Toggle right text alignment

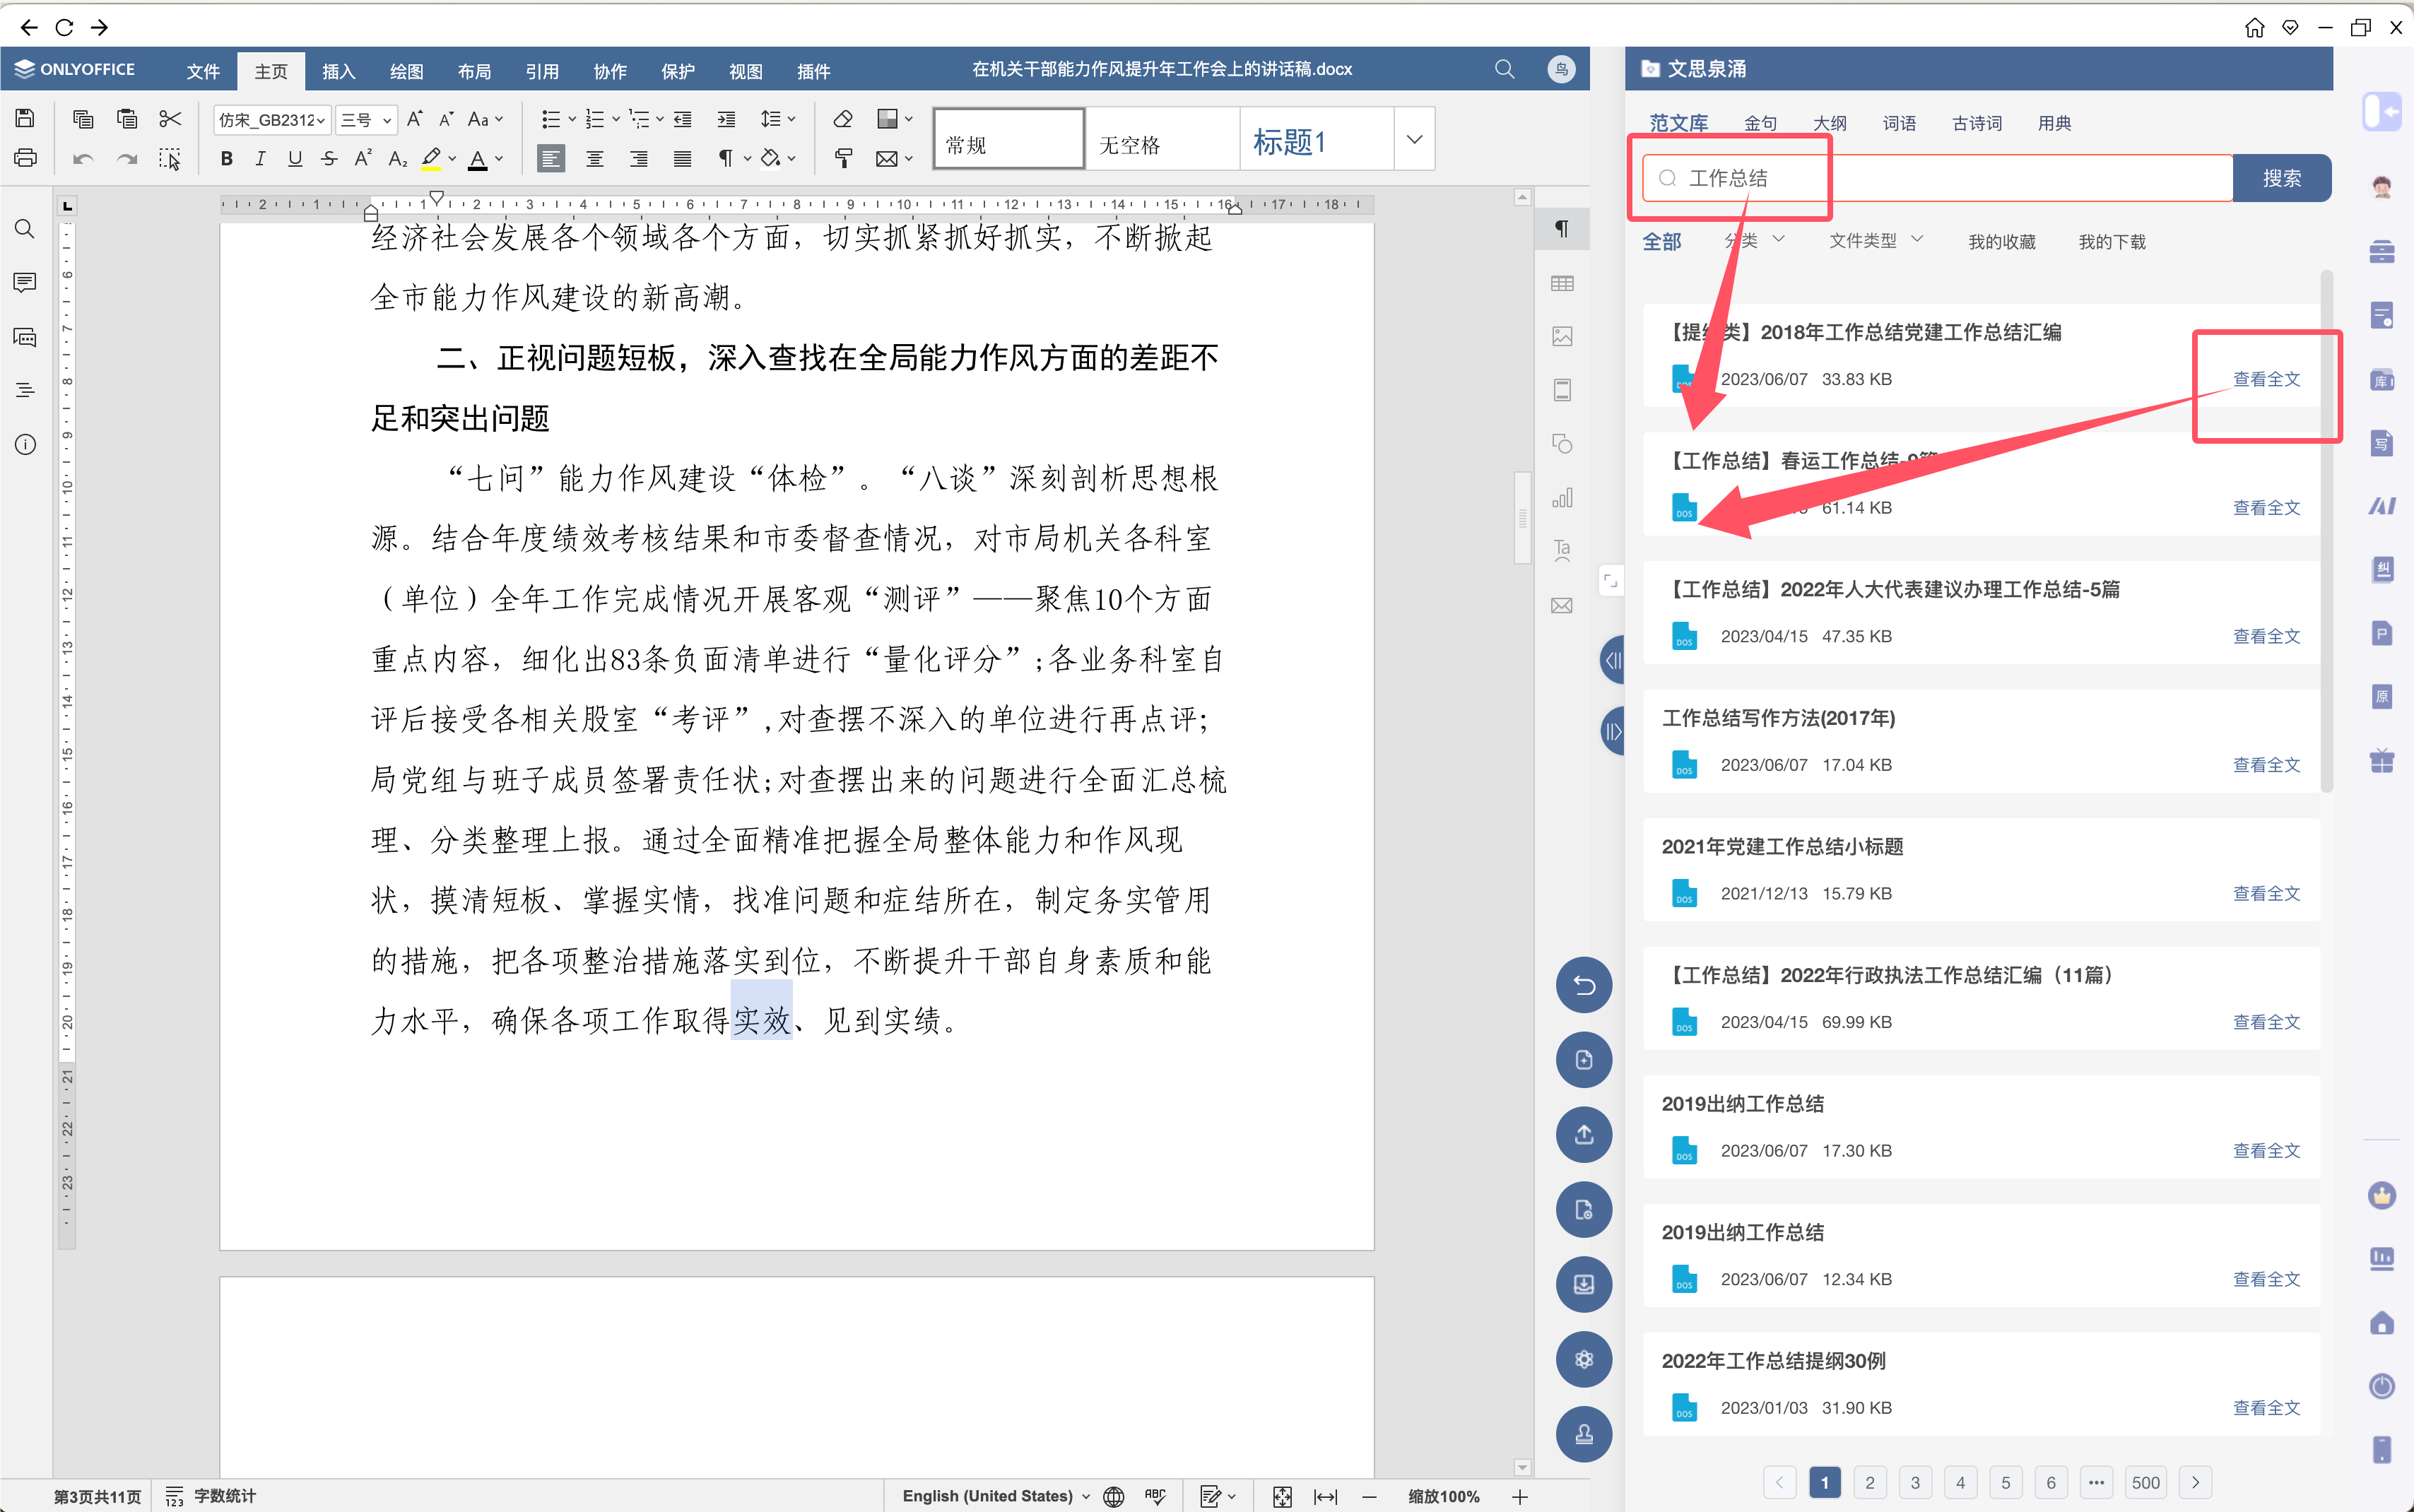click(639, 158)
